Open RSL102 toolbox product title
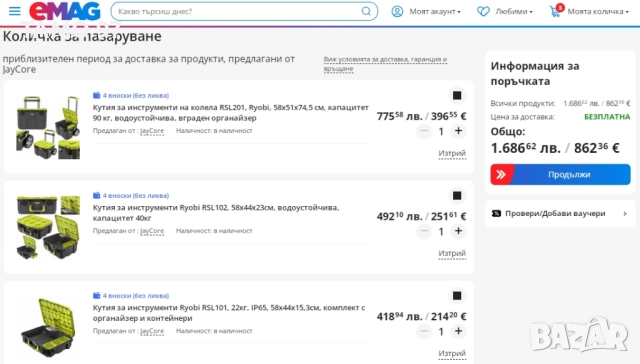This screenshot has width=640, height=364. click(x=216, y=213)
